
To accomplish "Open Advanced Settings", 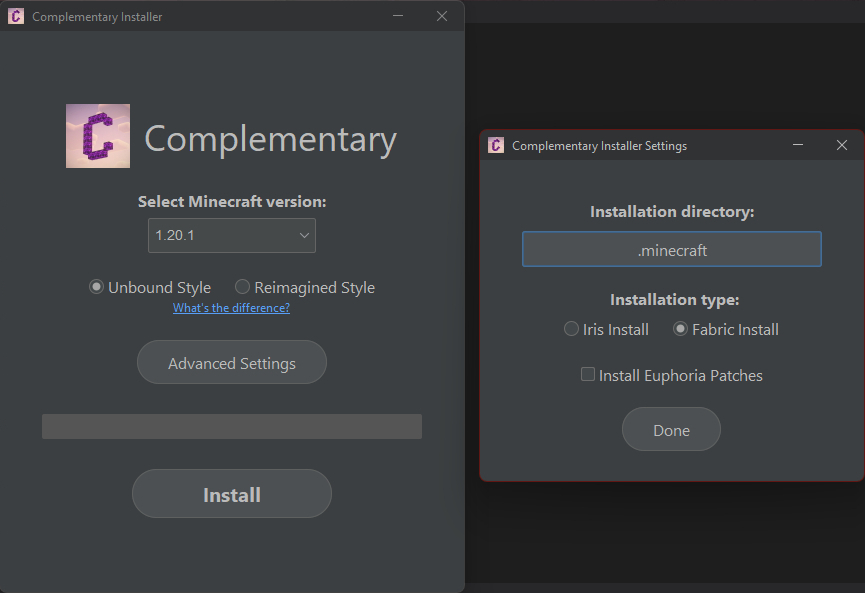I will (232, 363).
